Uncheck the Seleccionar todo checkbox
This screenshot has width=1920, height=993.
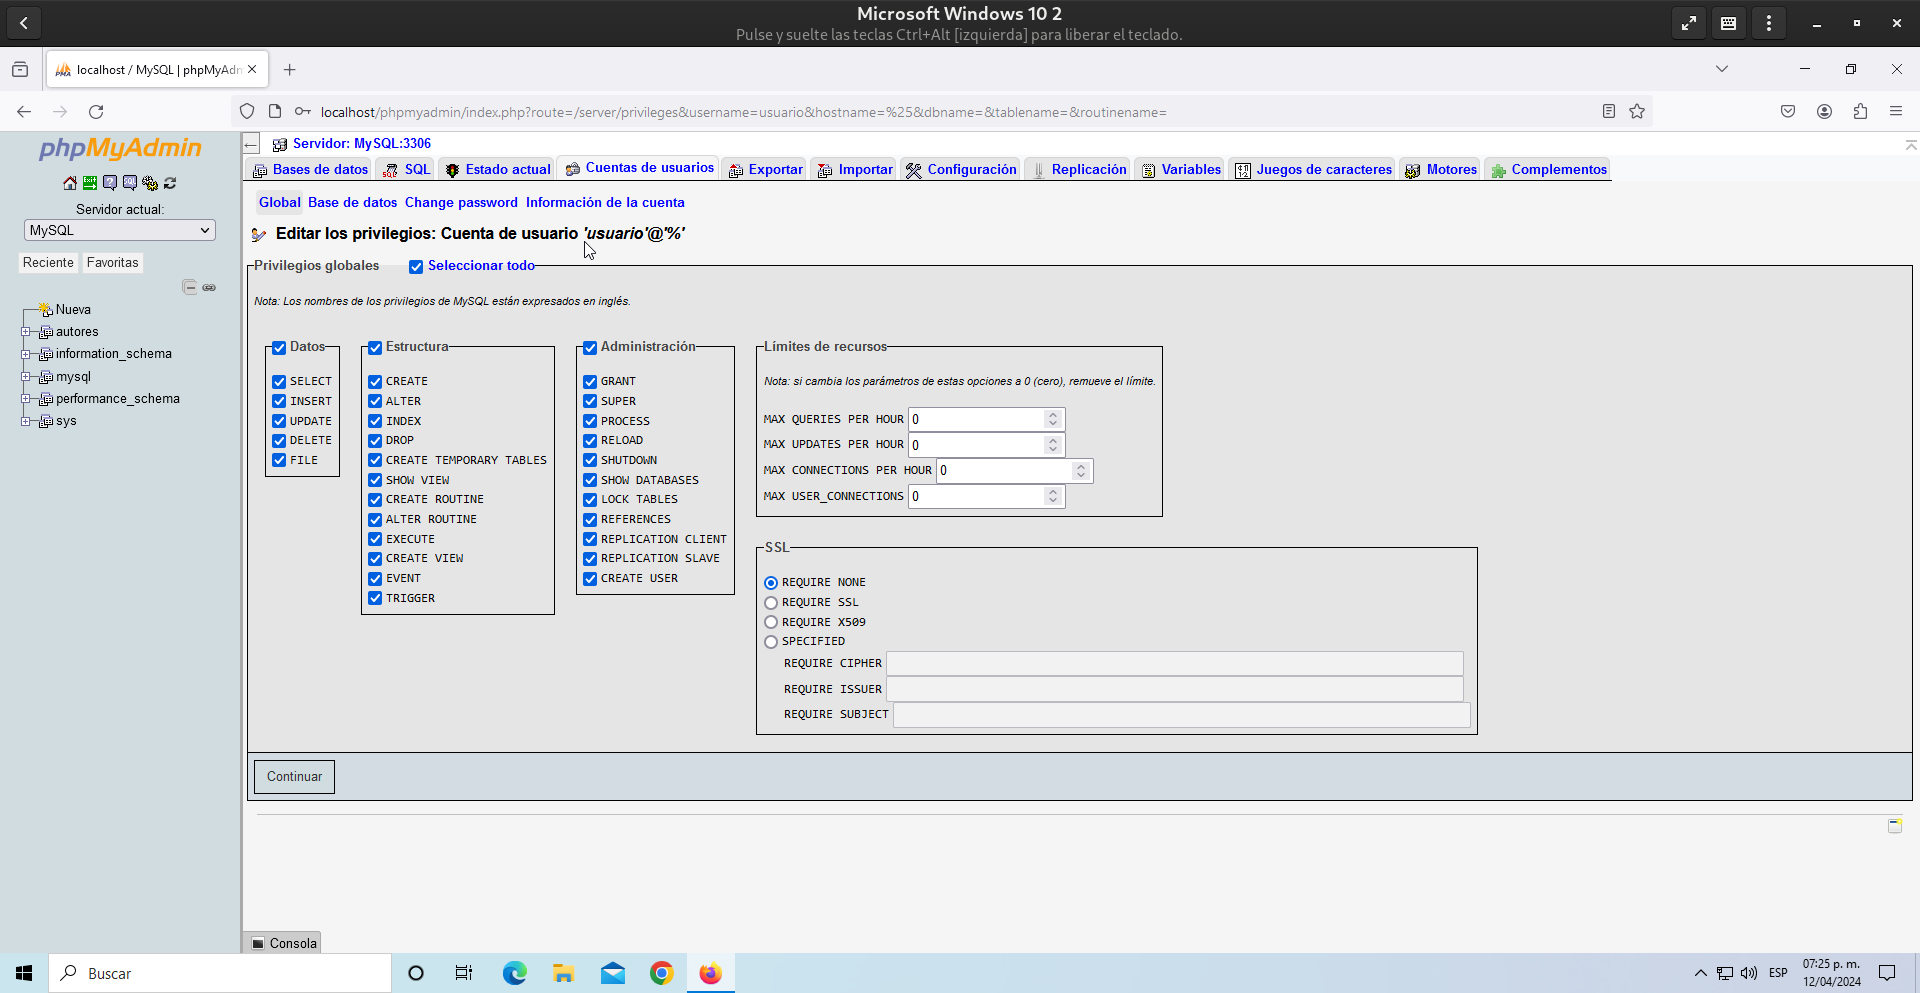coord(416,267)
